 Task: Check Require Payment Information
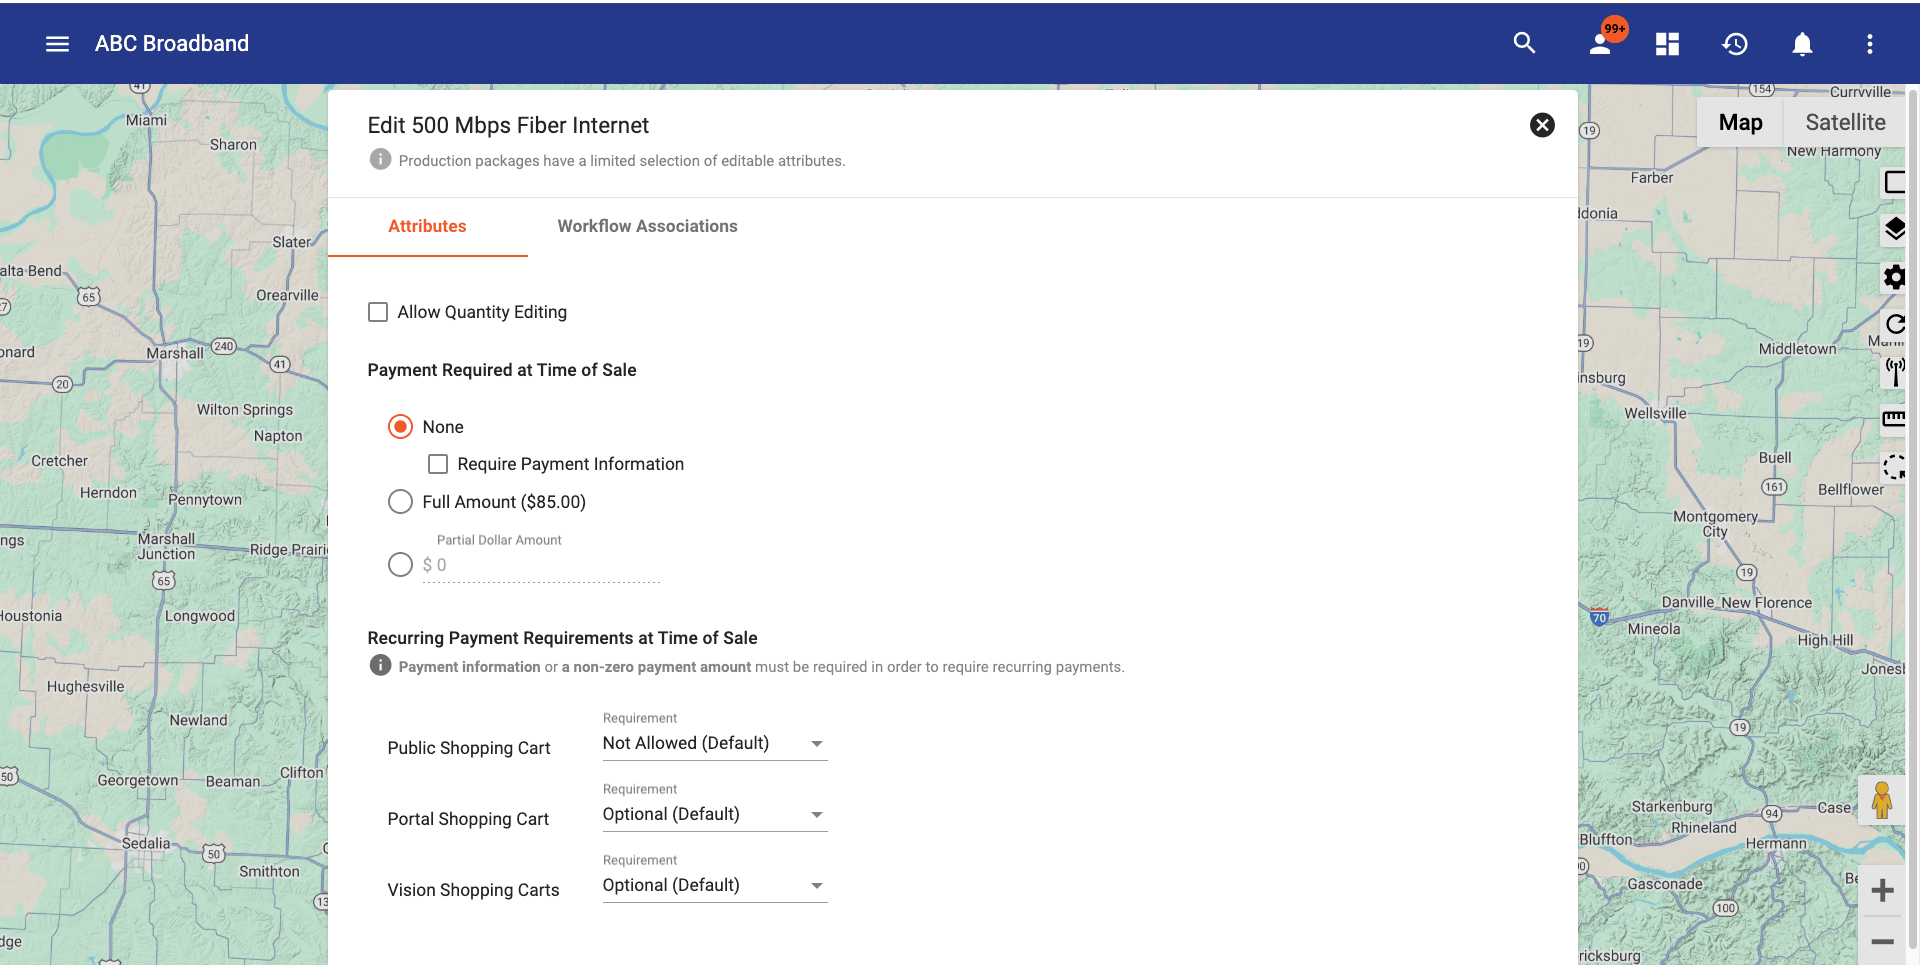point(438,464)
